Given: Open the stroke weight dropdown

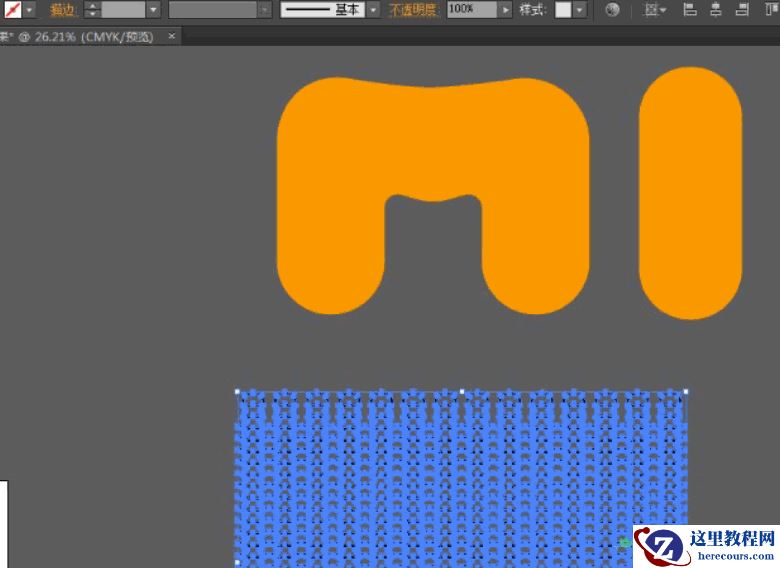Looking at the screenshot, I should [x=154, y=10].
